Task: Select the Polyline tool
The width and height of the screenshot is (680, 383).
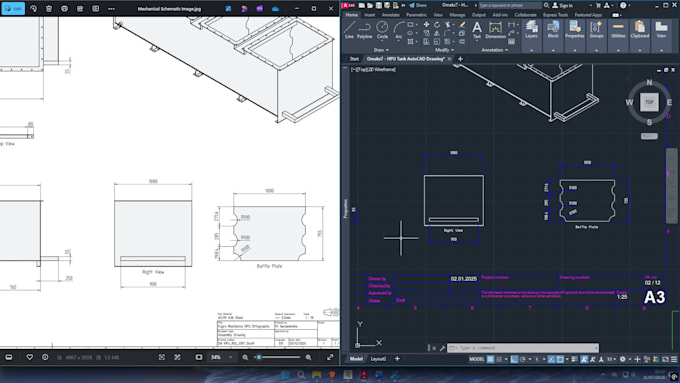Action: [364, 30]
